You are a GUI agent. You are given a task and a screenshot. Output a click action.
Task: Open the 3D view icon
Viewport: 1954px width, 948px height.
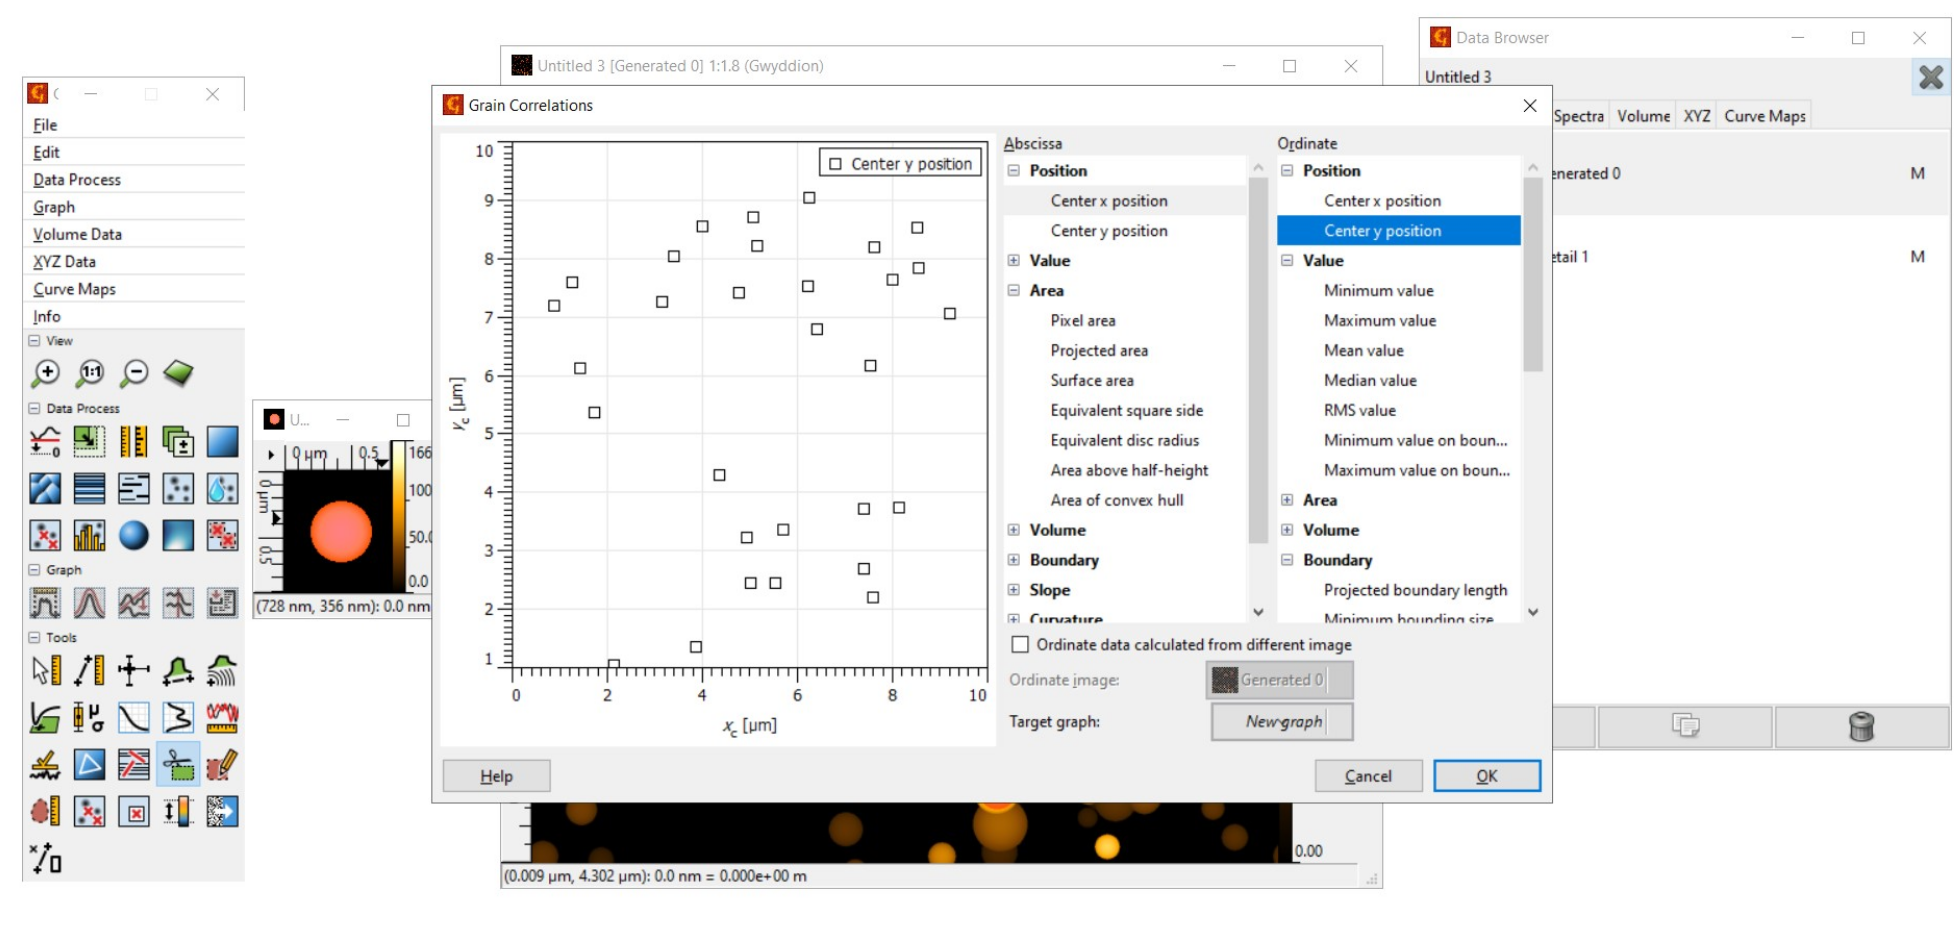tap(178, 374)
